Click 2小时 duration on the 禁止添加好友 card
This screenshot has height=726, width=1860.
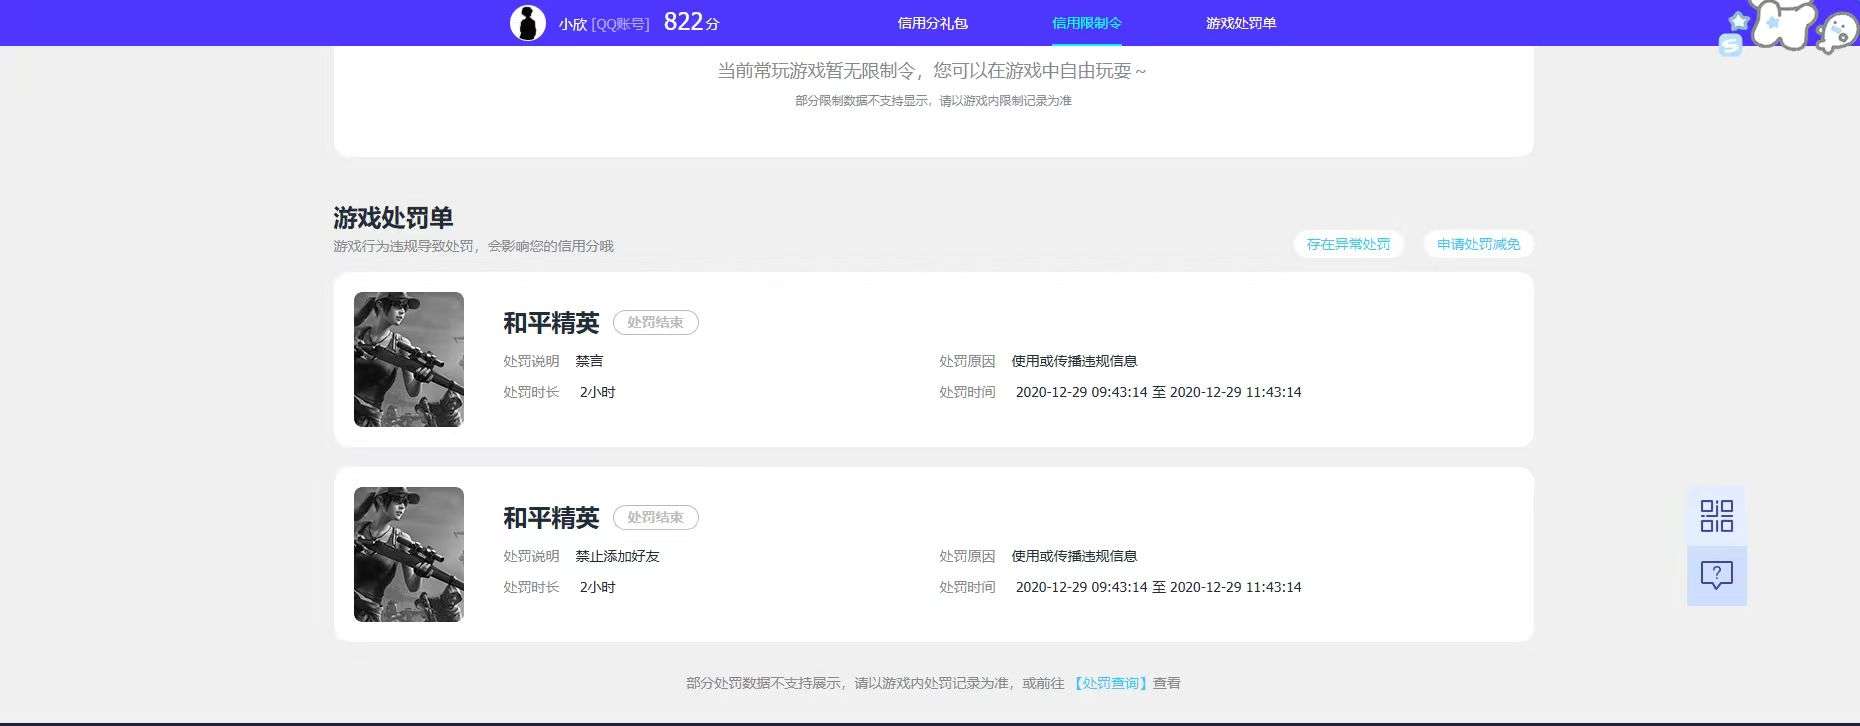pyautogui.click(x=597, y=587)
